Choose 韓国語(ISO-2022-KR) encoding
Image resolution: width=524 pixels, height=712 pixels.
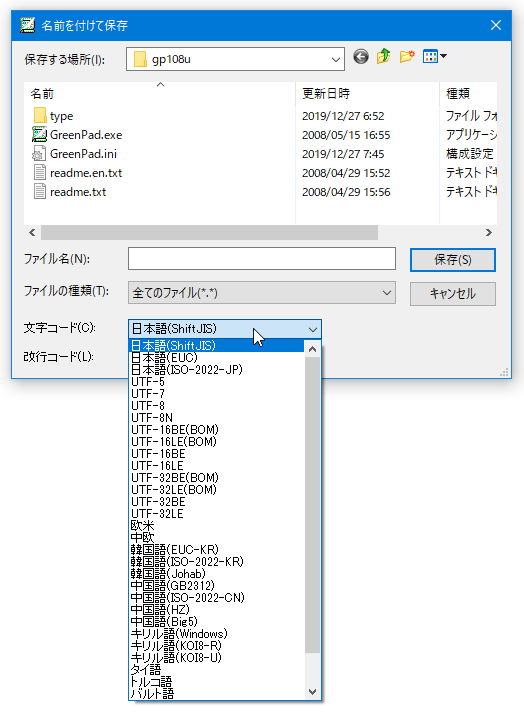point(217,562)
